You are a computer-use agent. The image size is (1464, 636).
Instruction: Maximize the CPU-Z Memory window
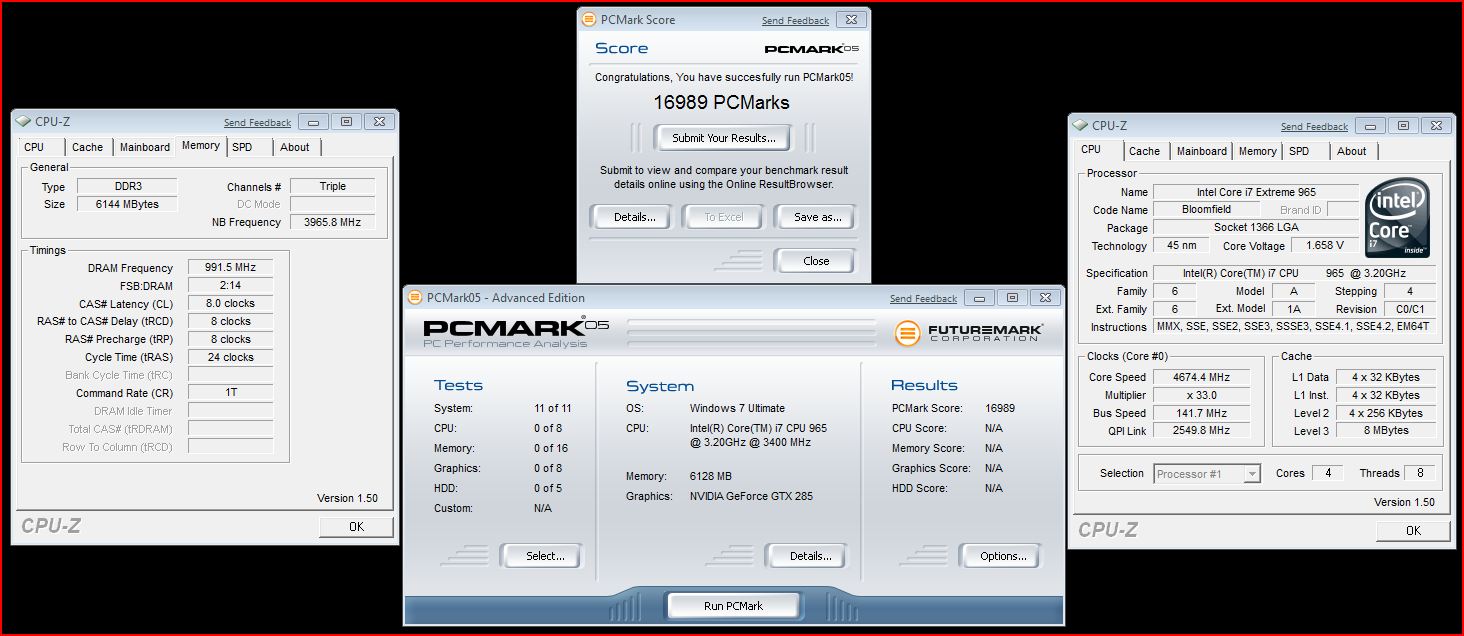346,122
